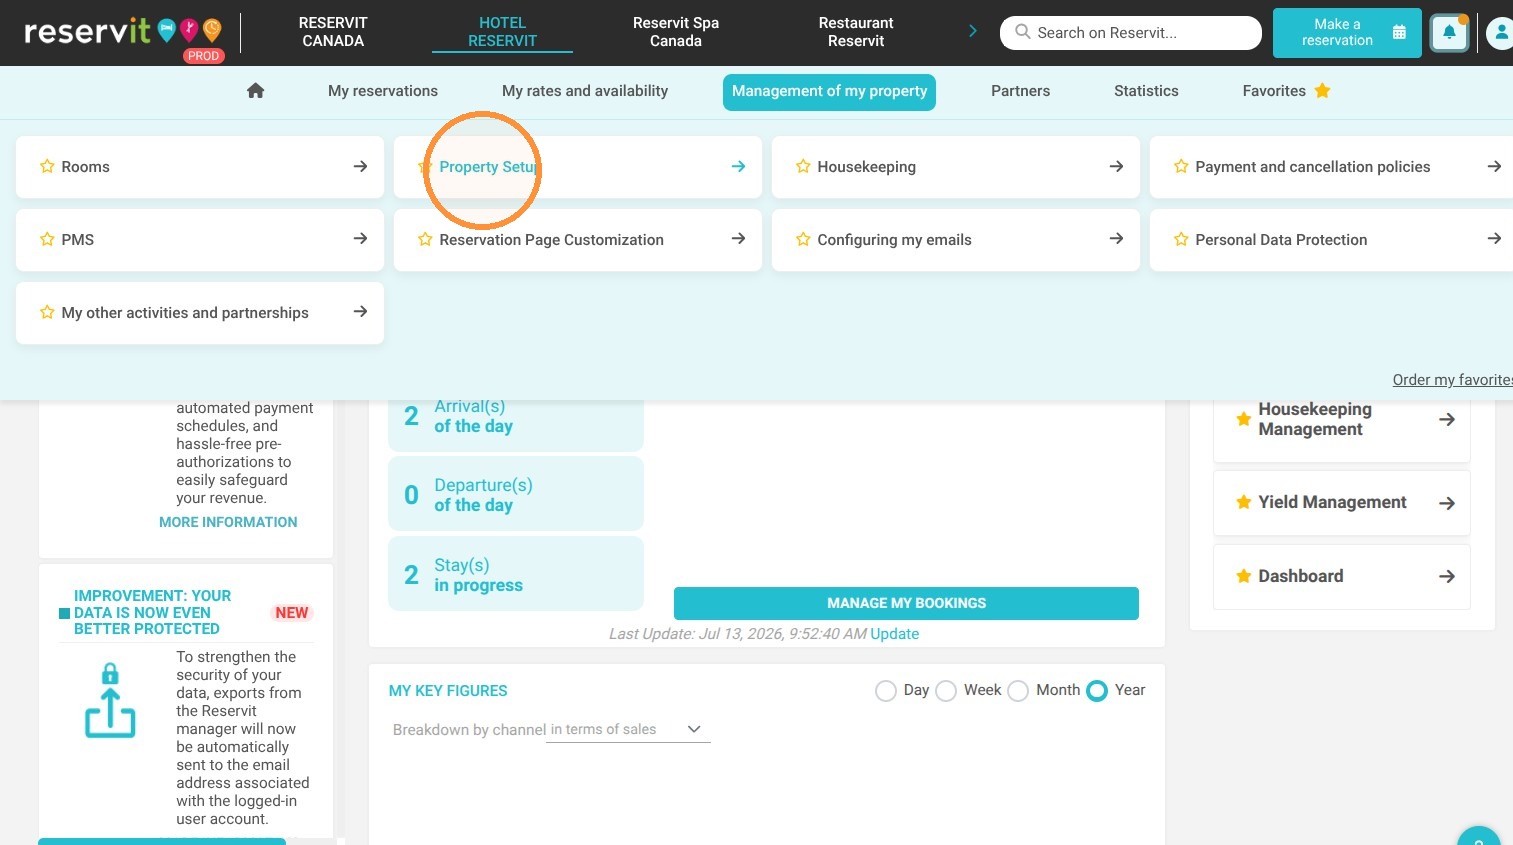Select the Week radio option
The height and width of the screenshot is (845, 1513).
click(x=946, y=691)
